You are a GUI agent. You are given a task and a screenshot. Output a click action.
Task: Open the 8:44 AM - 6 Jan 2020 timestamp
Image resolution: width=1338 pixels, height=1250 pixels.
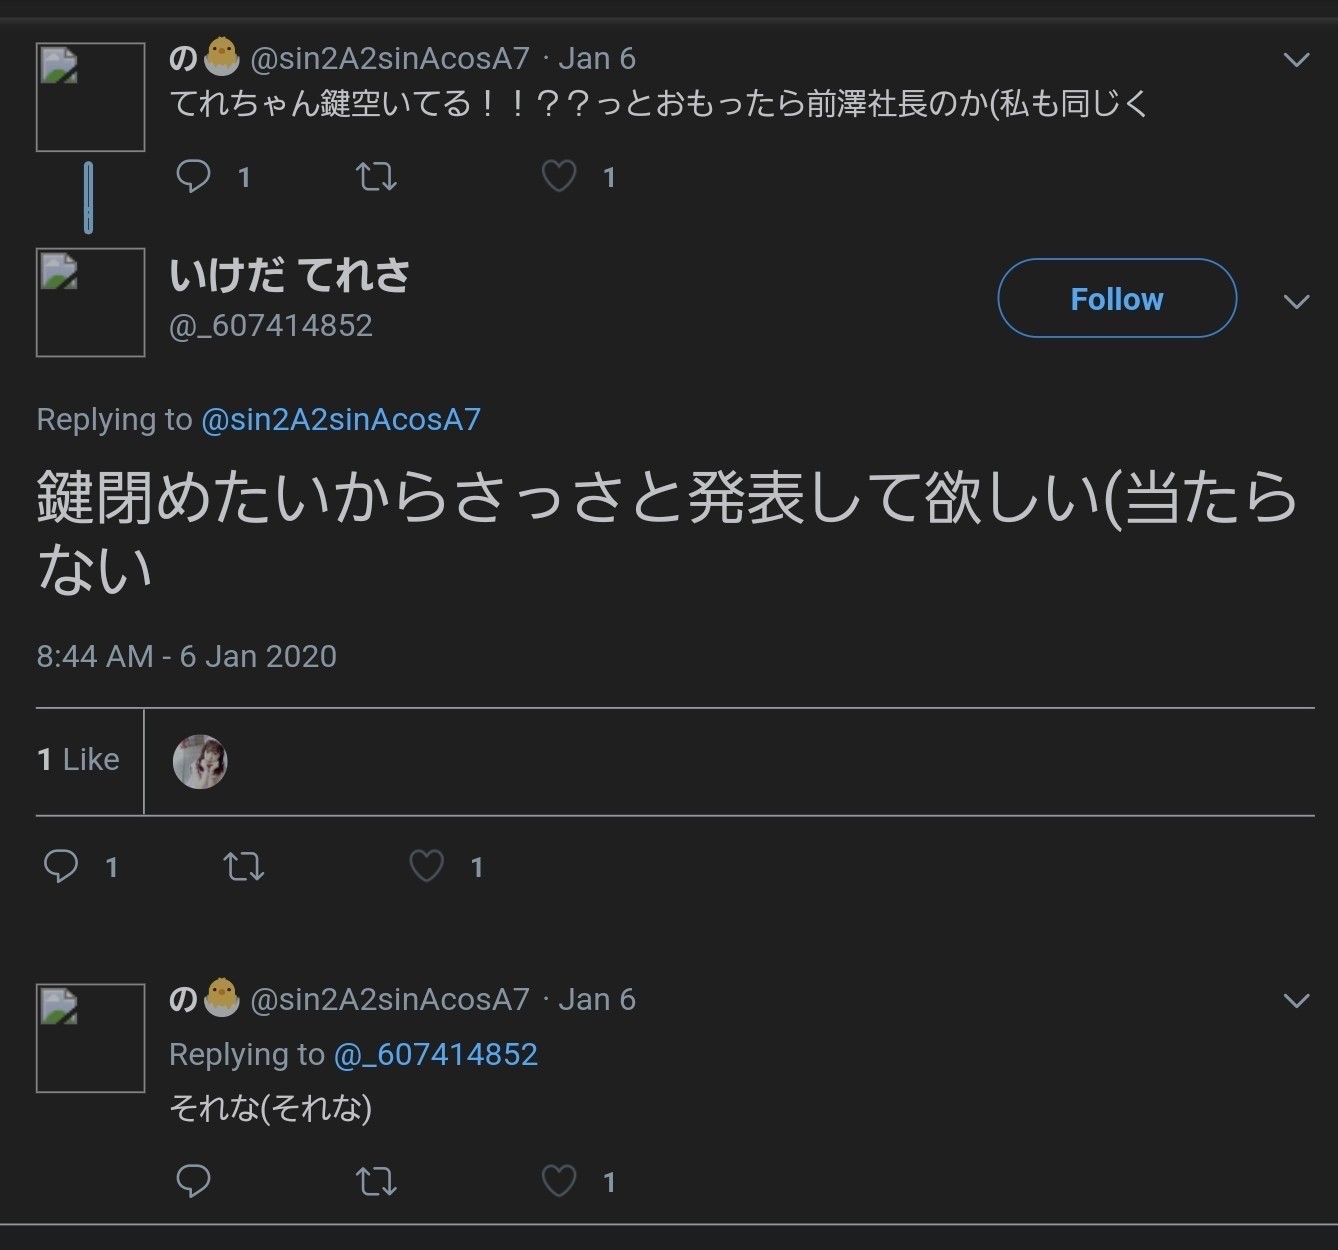(x=187, y=656)
